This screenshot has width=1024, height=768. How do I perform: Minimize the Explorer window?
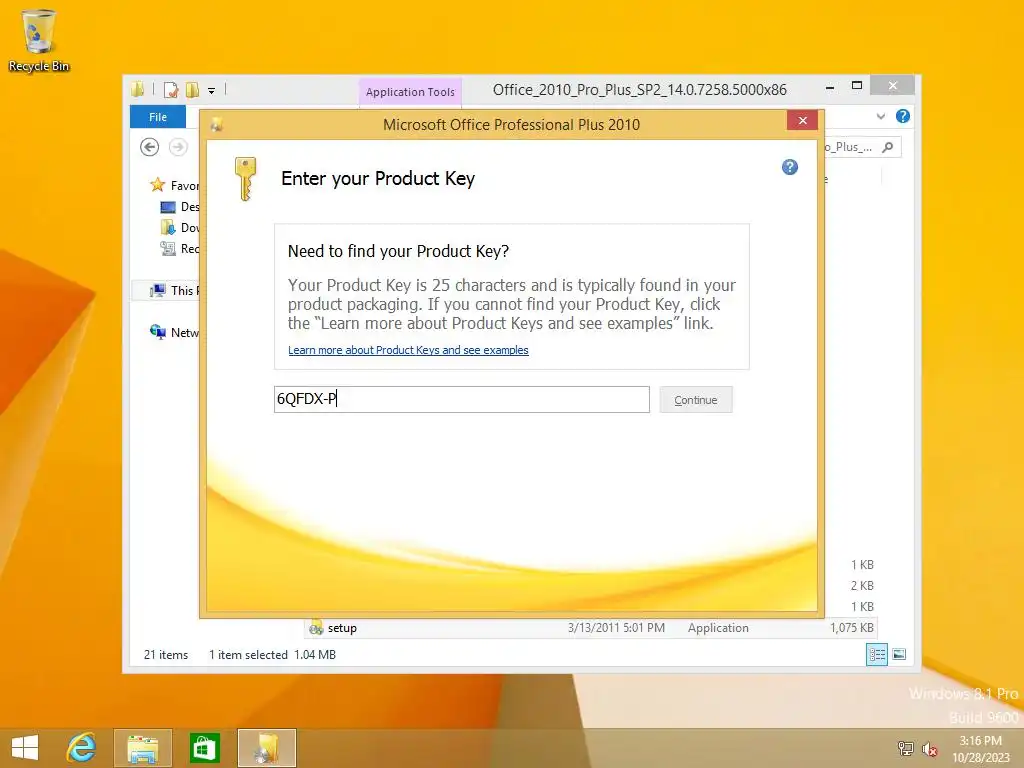click(x=829, y=86)
